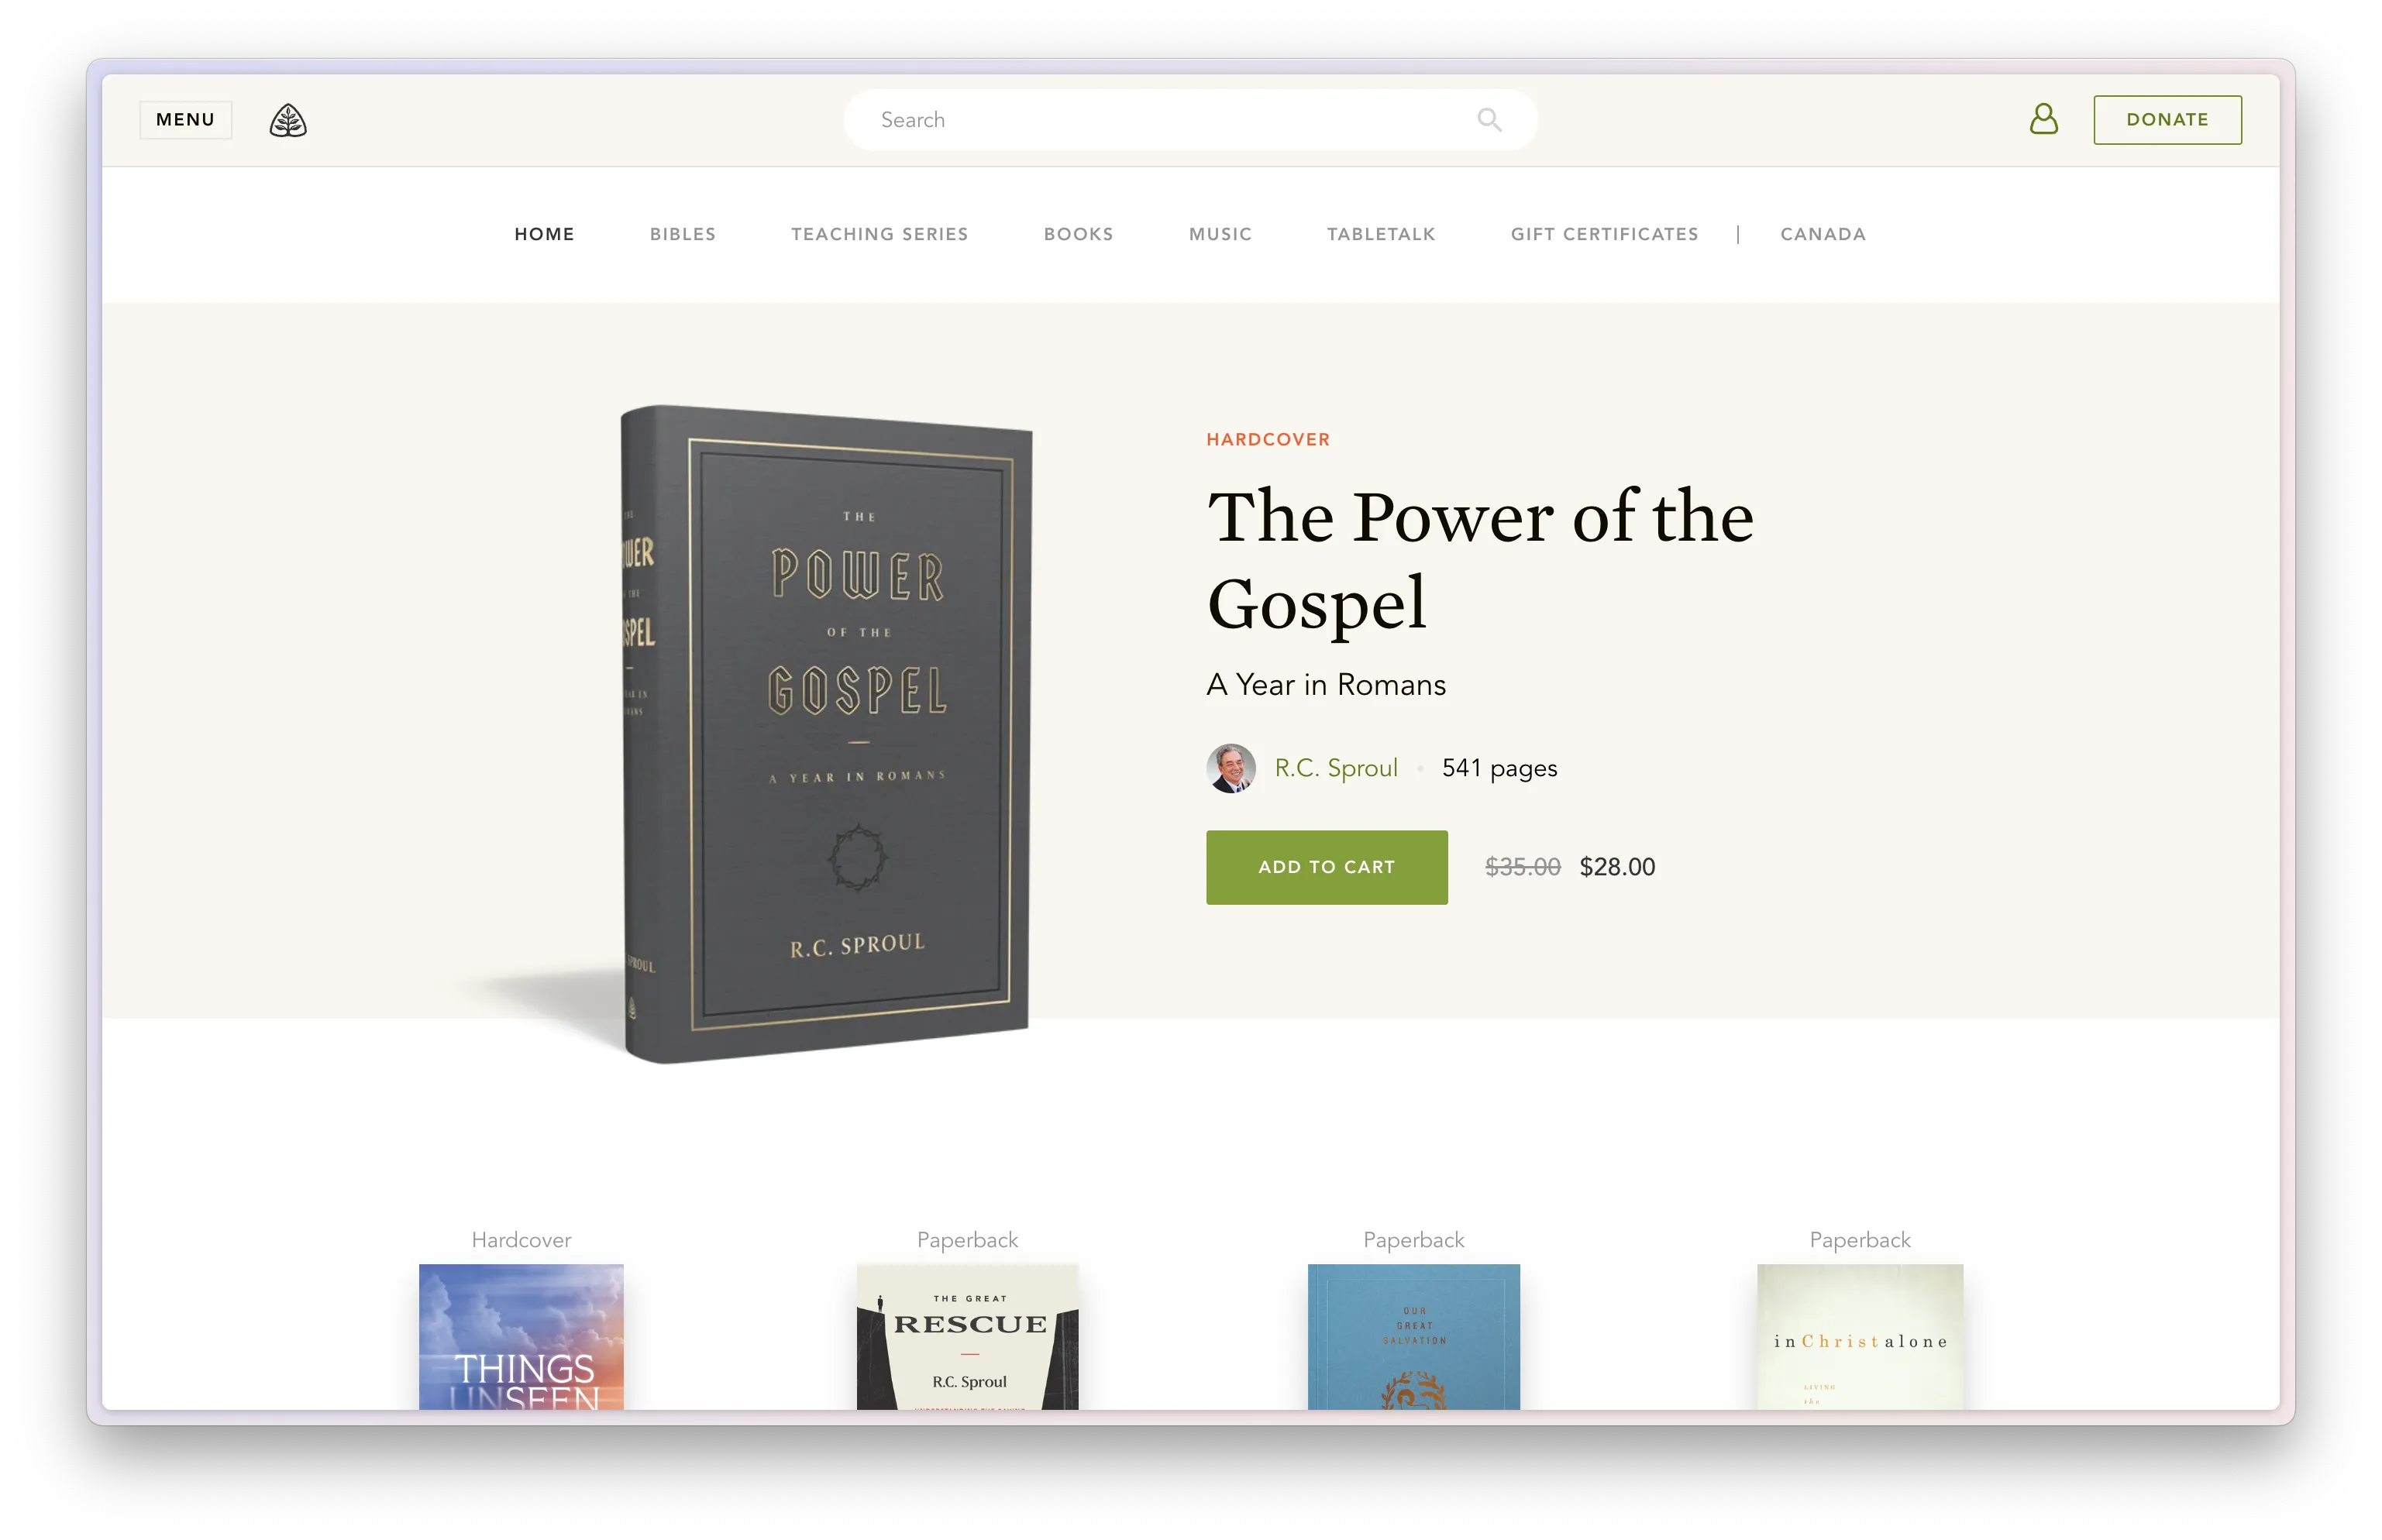2382x1540 pixels.
Task: Click the Power of the Gospel book cover
Action: pos(826,734)
